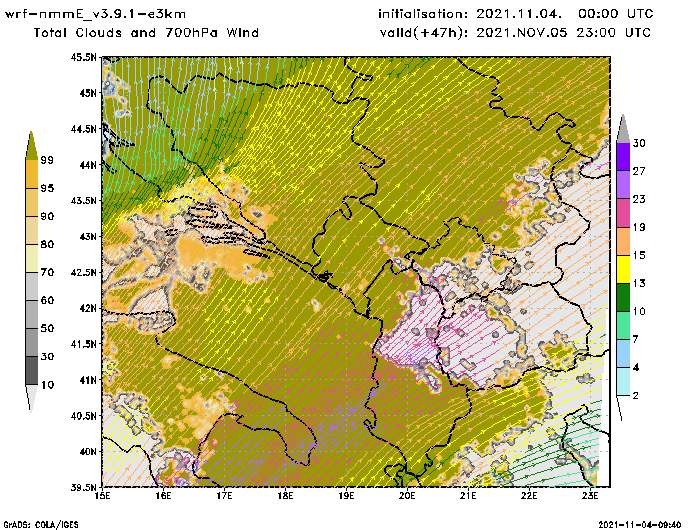Screen dimensions: 700x530
Task: Click the 45.5N latitude label
Action: pyautogui.click(x=83, y=57)
